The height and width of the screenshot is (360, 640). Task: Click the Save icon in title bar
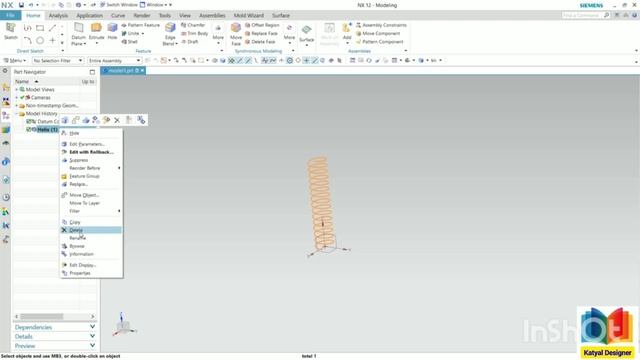tap(21, 5)
